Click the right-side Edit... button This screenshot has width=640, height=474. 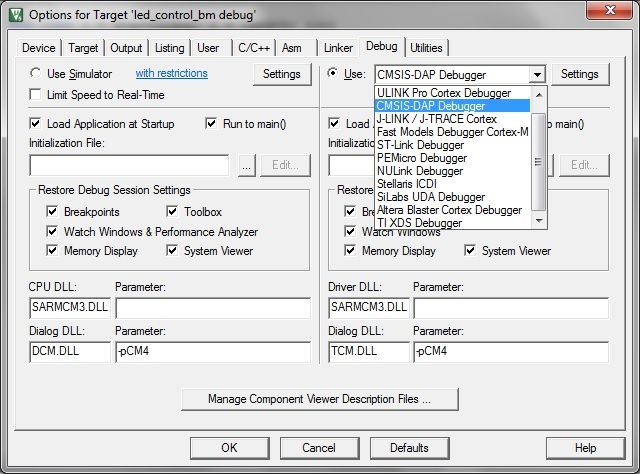[584, 165]
